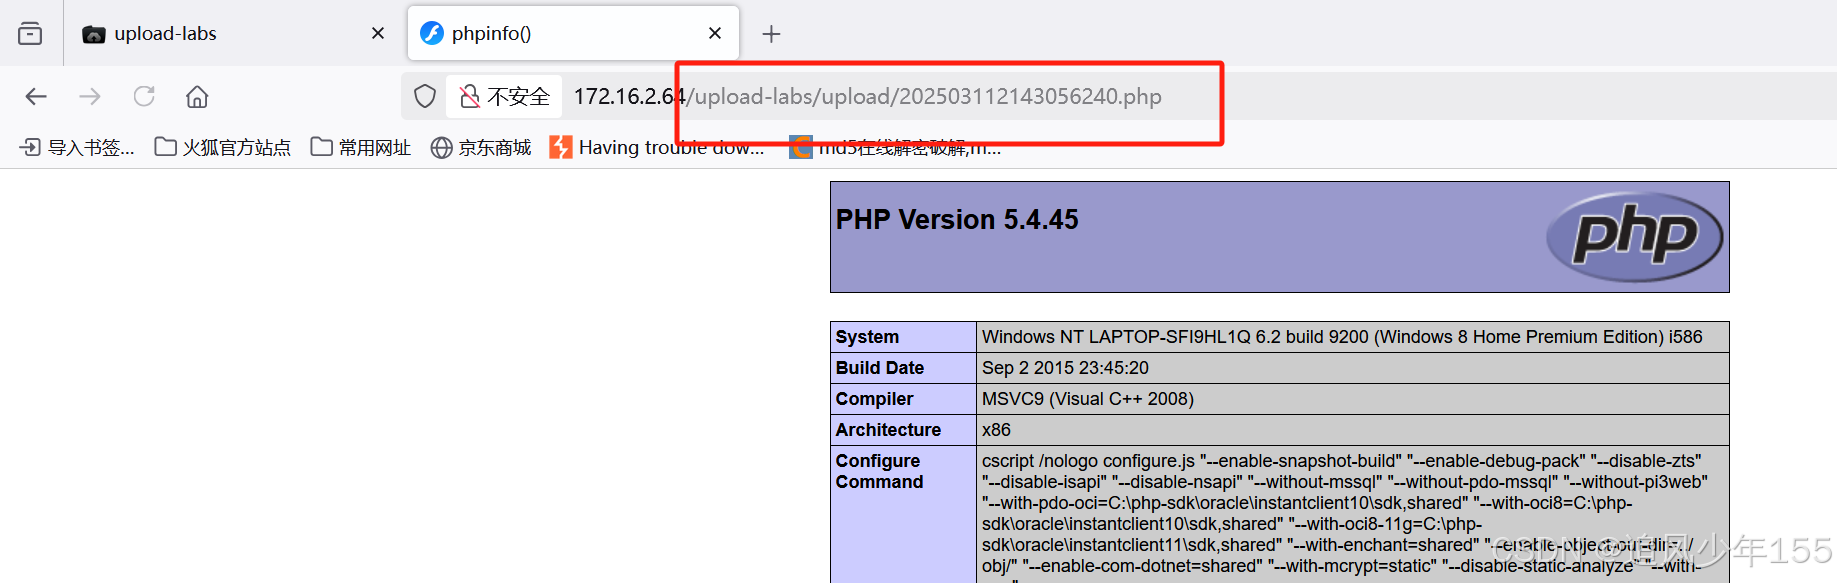1837x583 pixels.
Task: Open the Firefox tab overview icon
Action: point(30,34)
